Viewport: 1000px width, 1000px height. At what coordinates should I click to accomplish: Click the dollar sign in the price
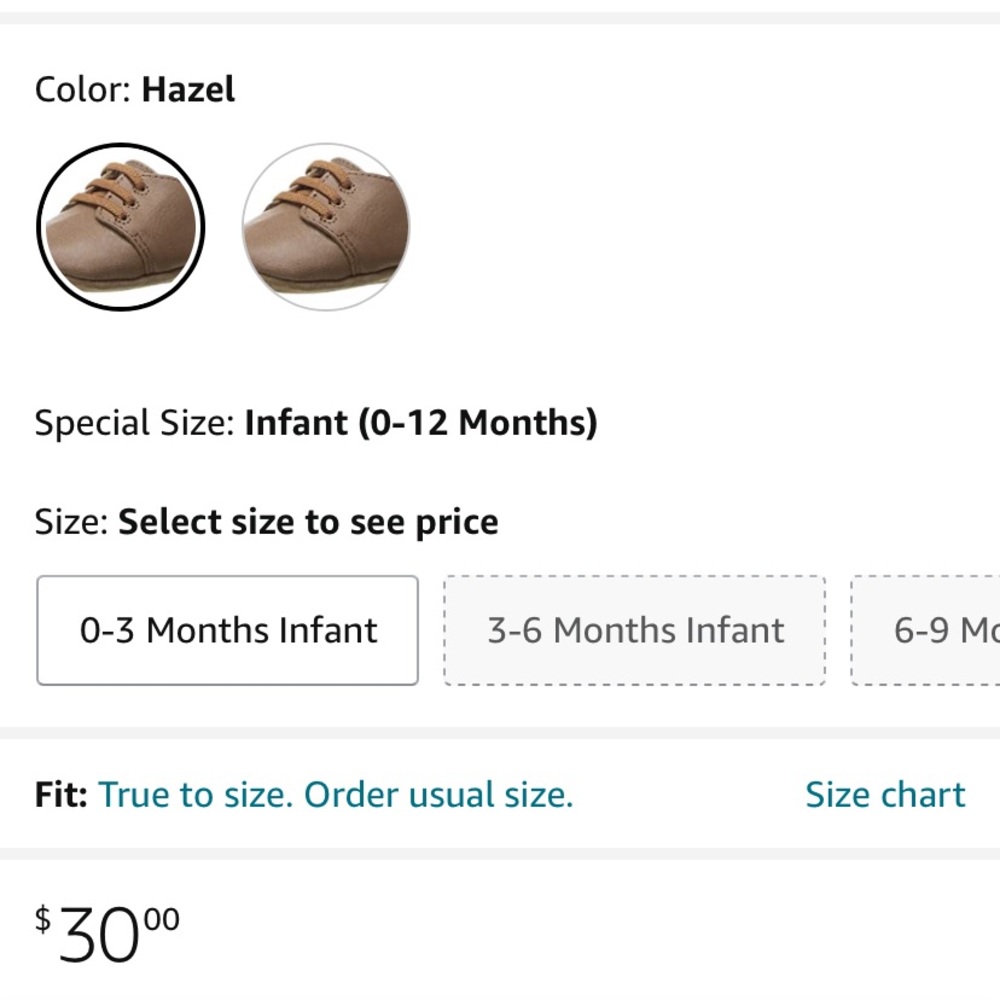pos(43,919)
